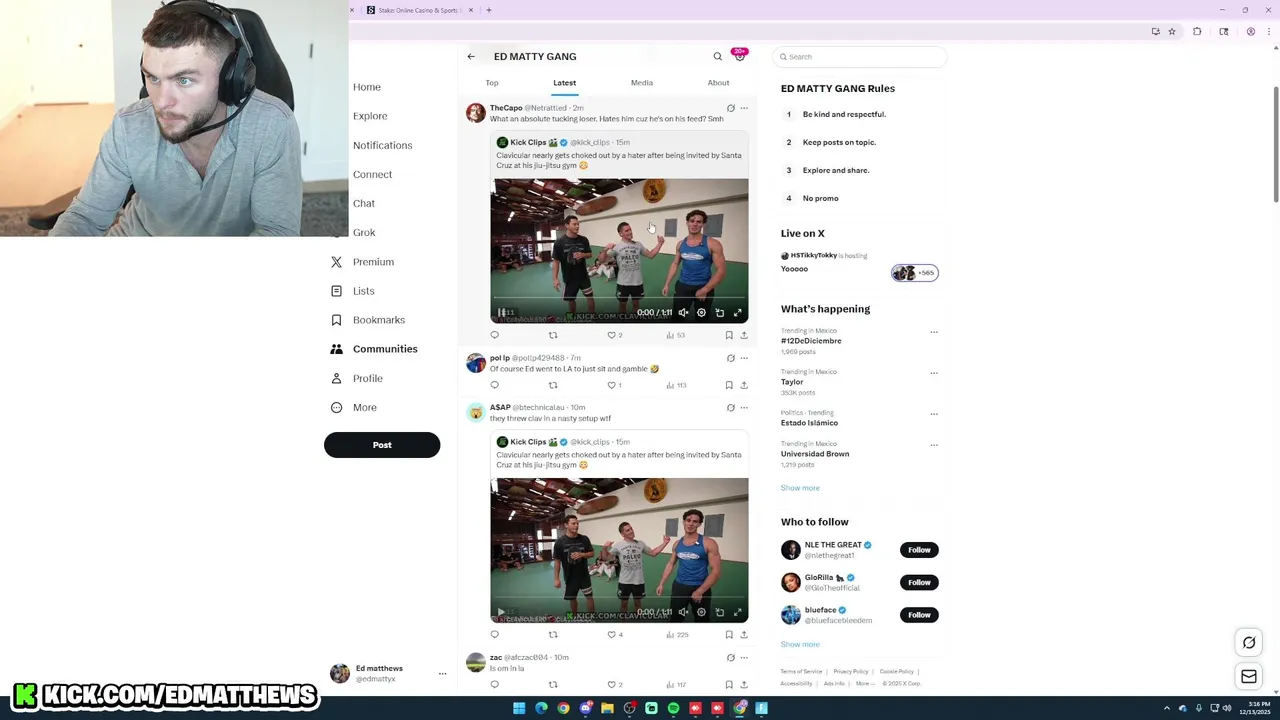The image size is (1280, 720).
Task: Reply to pol lp post
Action: coord(494,385)
